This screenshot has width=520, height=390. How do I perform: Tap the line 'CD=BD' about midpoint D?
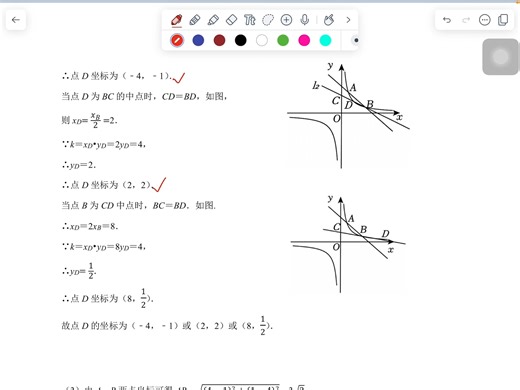[x=144, y=96]
